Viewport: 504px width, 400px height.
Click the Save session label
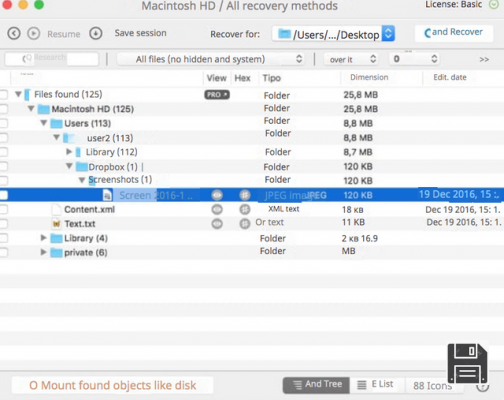pyautogui.click(x=140, y=33)
